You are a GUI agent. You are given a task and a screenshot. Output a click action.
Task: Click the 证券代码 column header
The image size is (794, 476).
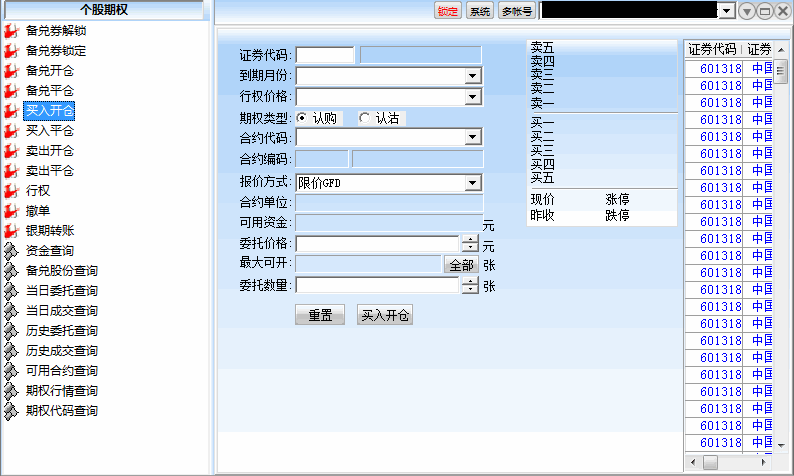pyautogui.click(x=712, y=50)
